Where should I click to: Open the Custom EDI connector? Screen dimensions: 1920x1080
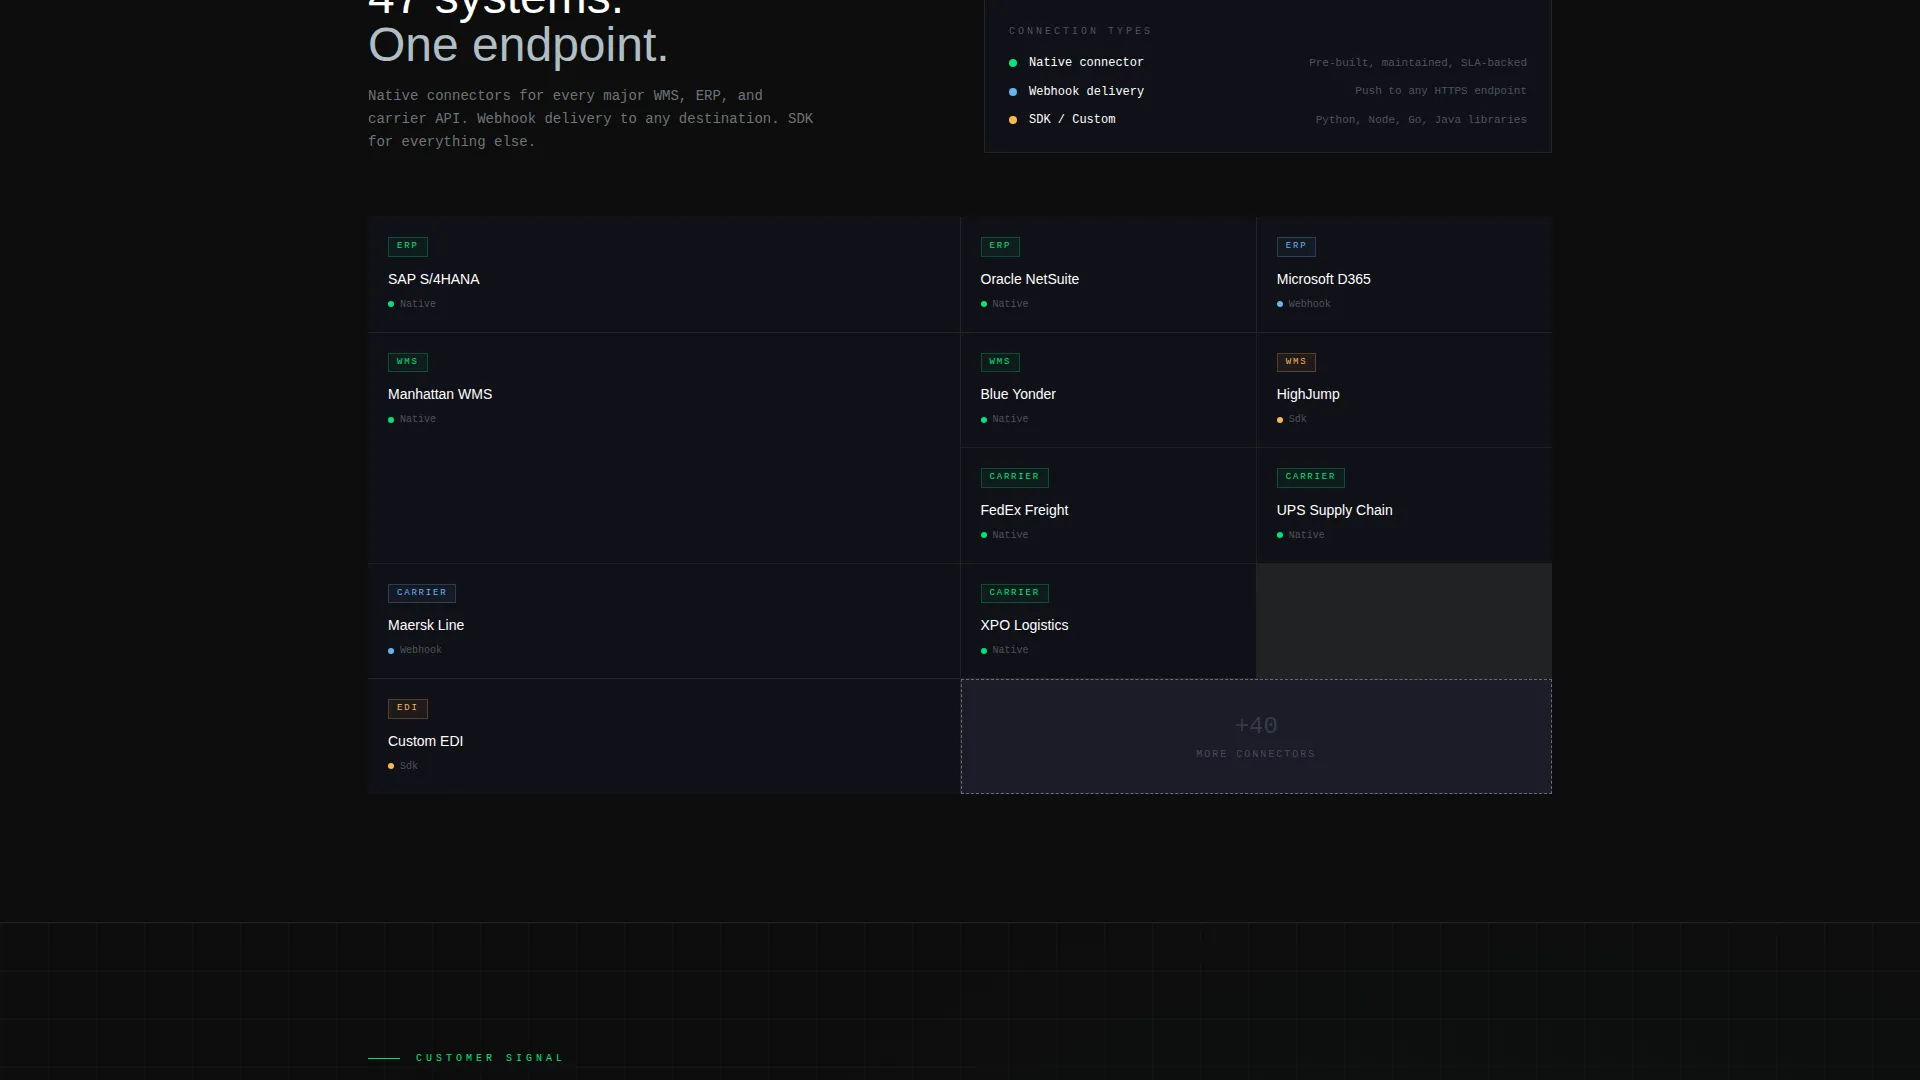664,736
